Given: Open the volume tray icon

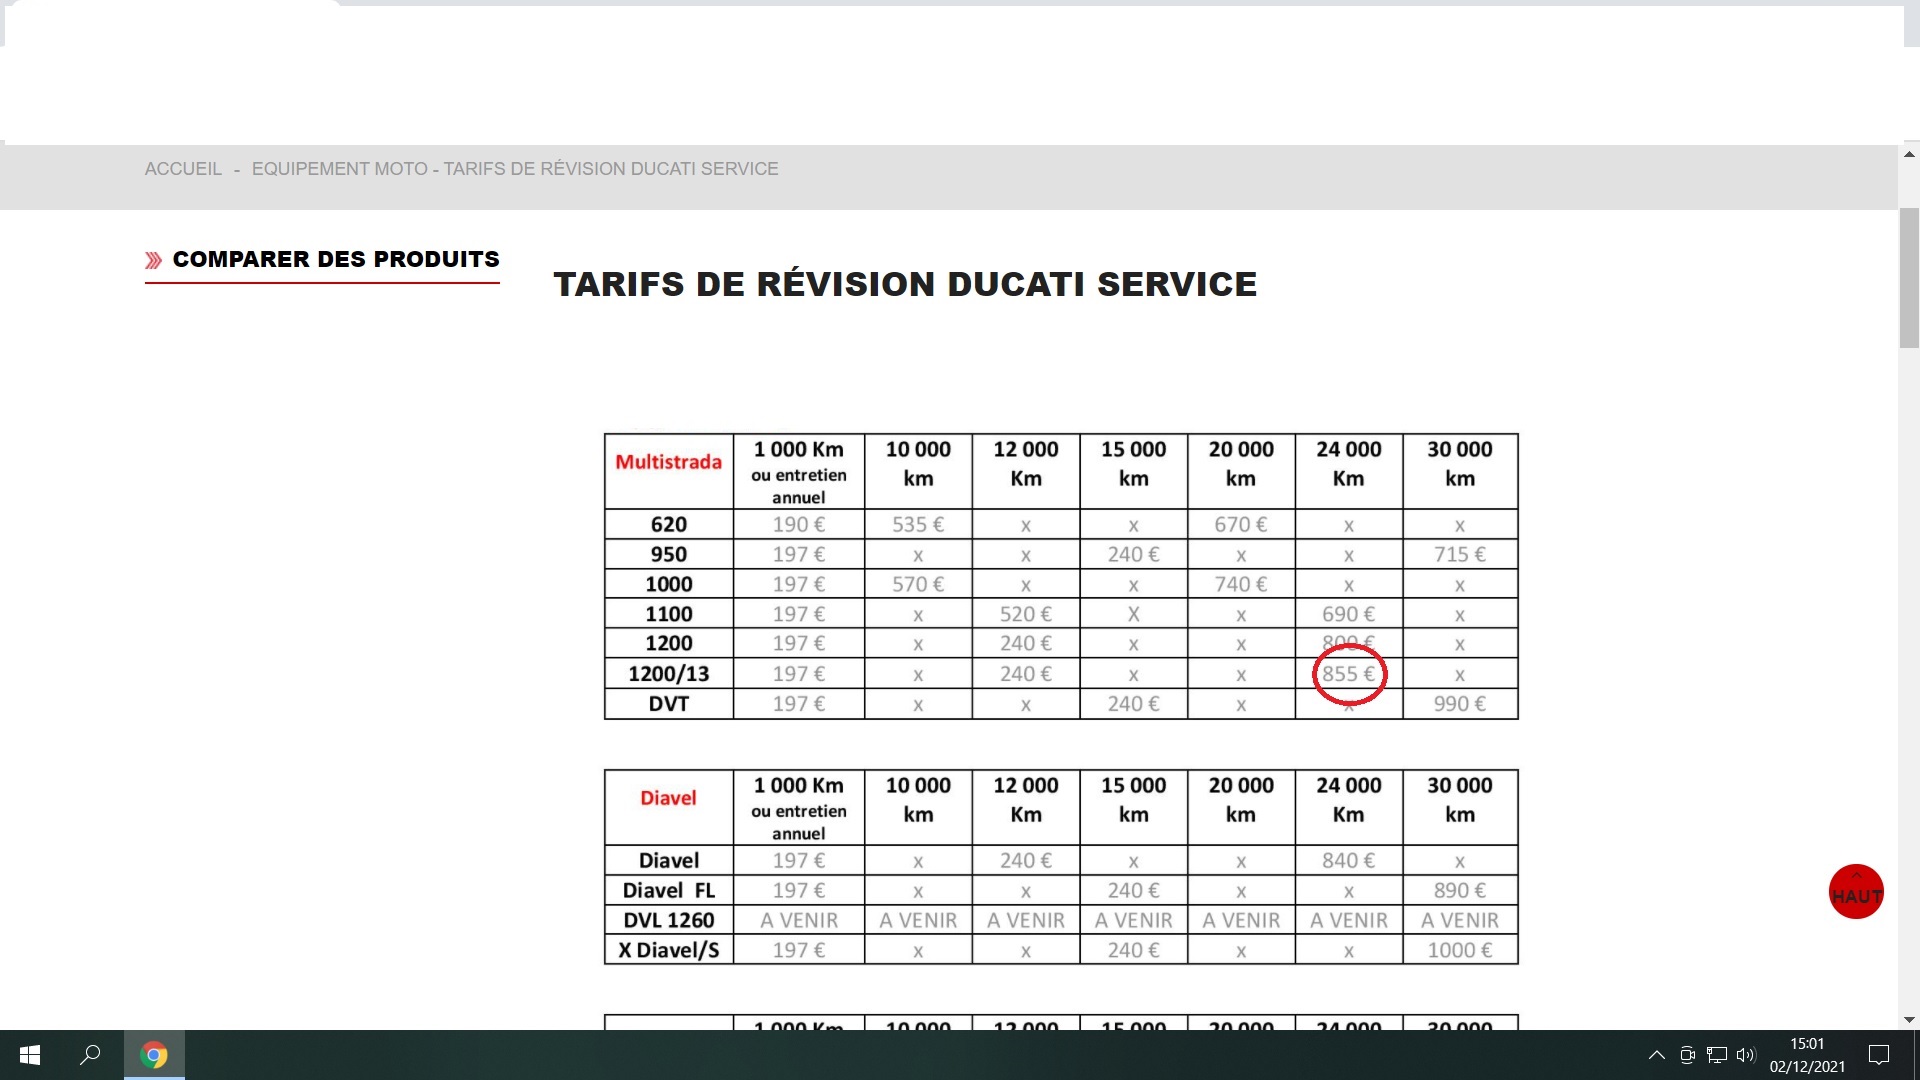Looking at the screenshot, I should point(1746,1055).
